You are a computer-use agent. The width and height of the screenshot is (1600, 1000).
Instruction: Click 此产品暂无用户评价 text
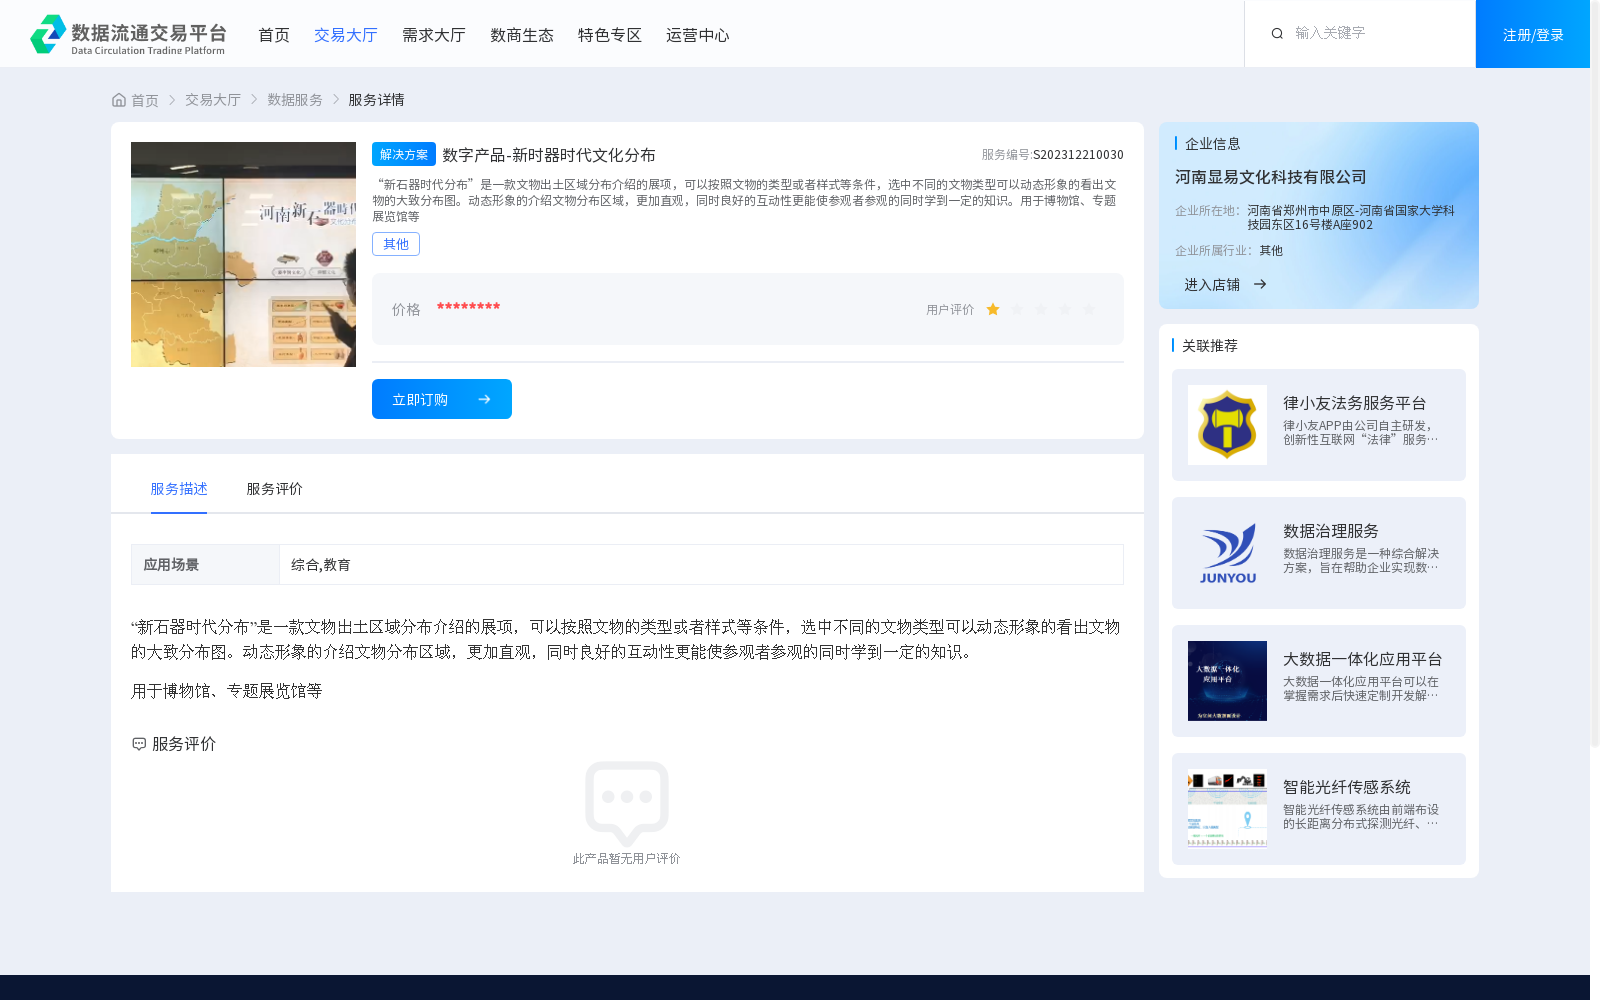click(x=626, y=859)
